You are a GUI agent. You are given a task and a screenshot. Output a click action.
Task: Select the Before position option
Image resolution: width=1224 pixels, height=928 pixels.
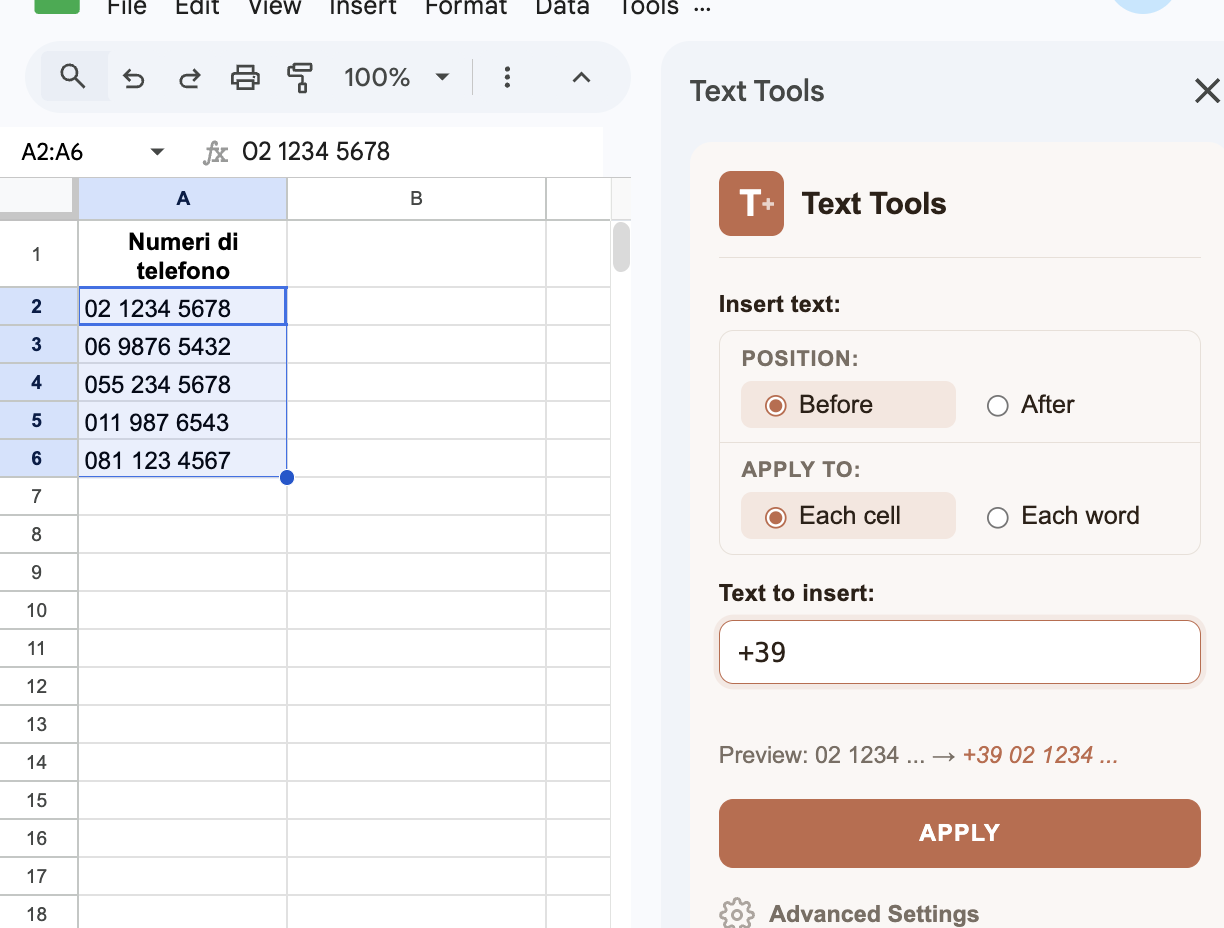(x=775, y=405)
